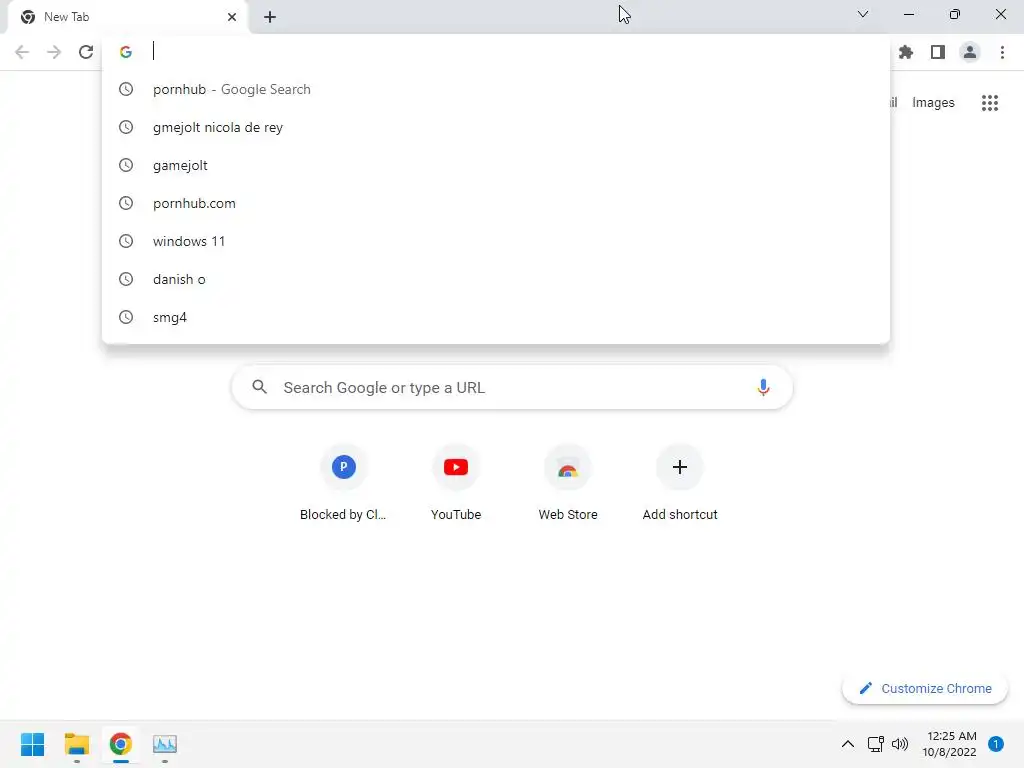Open Chrome three-dot menu

(x=1002, y=52)
